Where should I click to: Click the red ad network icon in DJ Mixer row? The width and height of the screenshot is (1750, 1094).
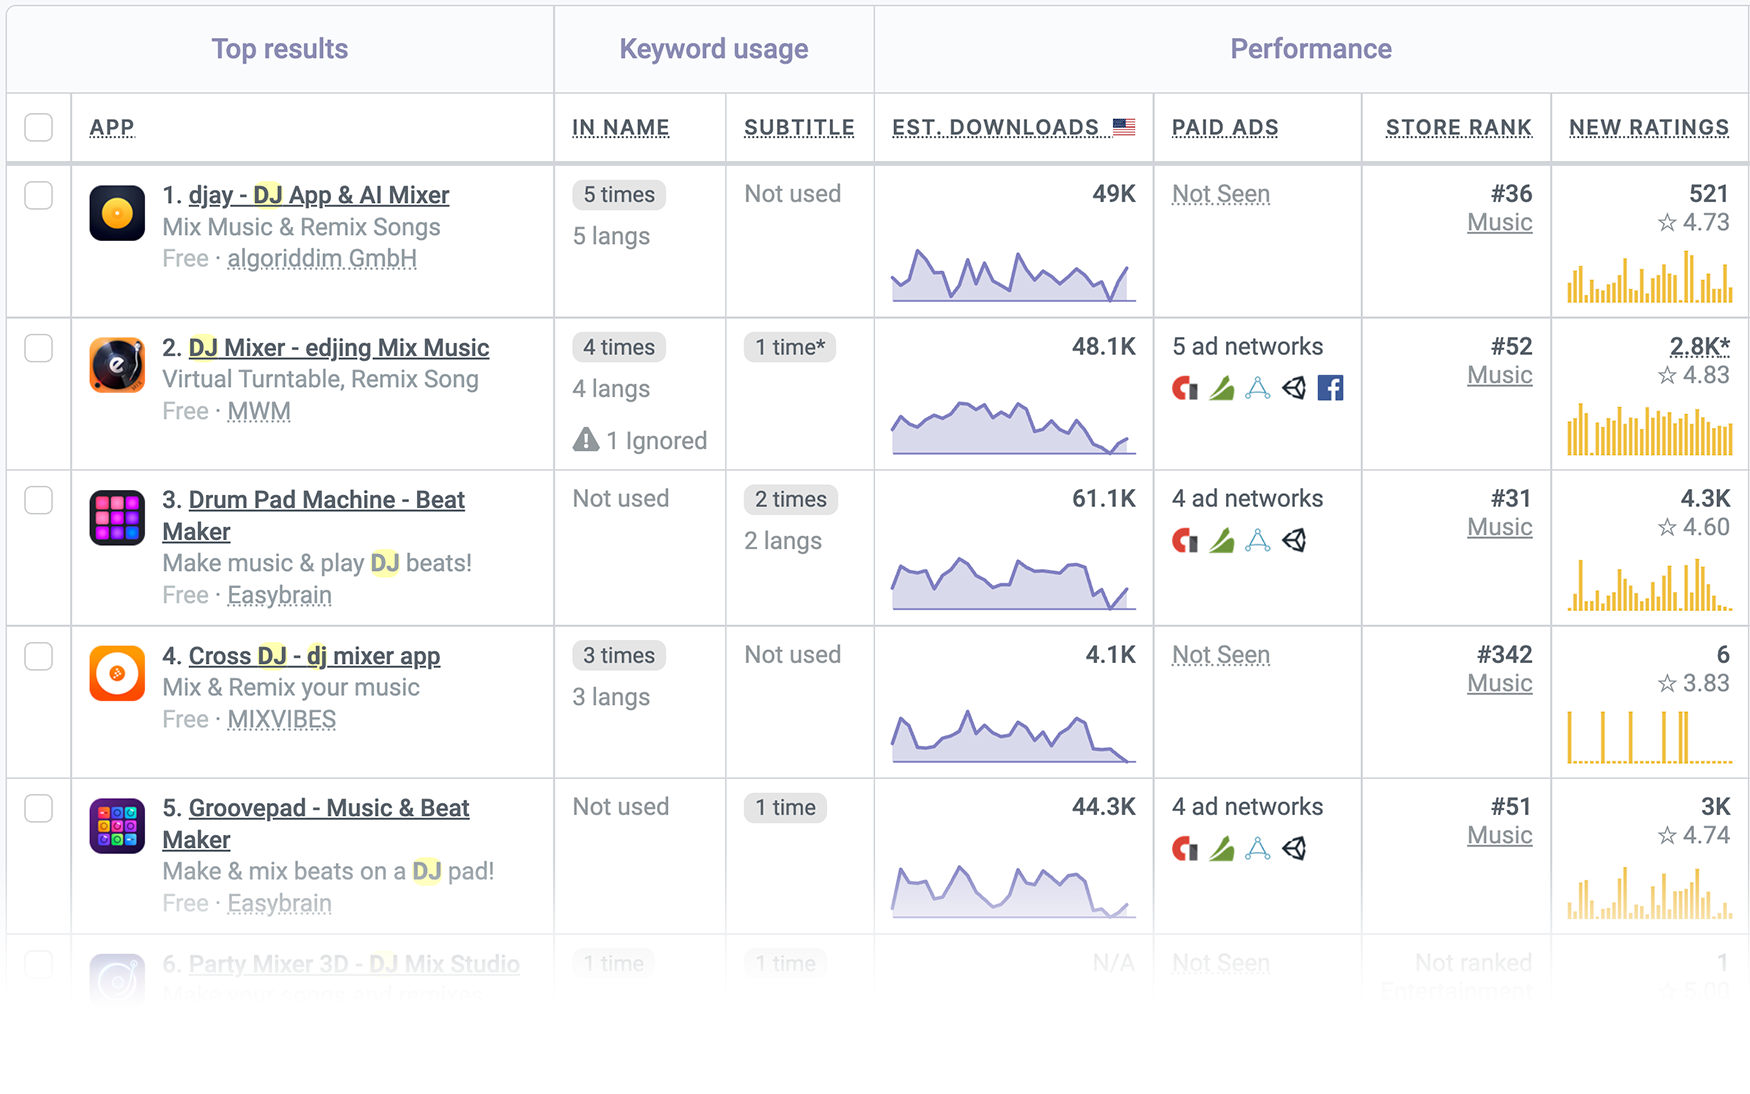tap(1185, 388)
